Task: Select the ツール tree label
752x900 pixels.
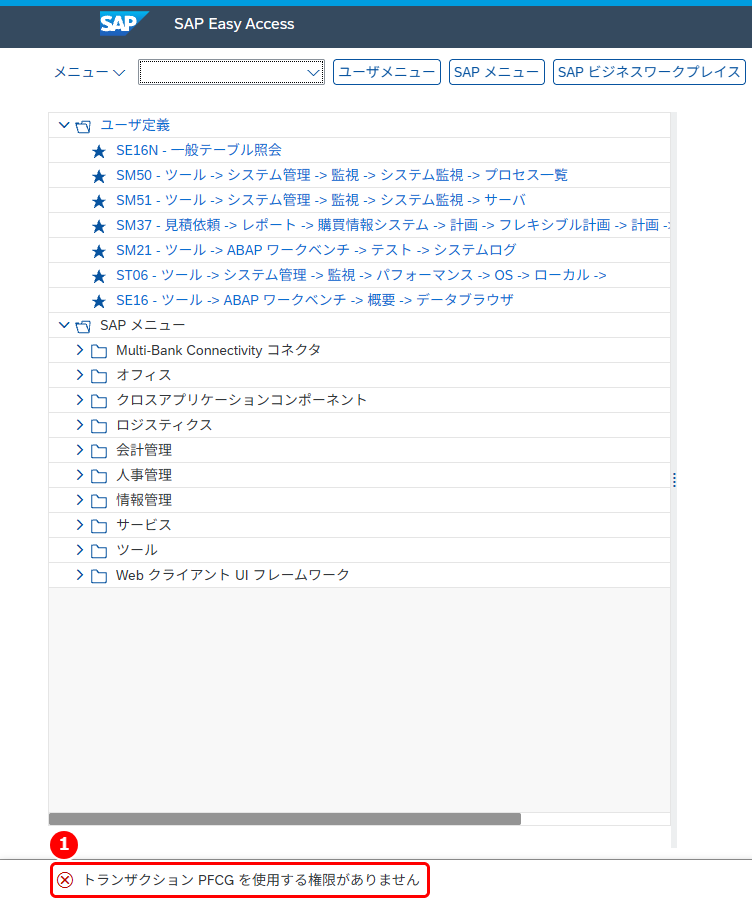Action: (137, 550)
